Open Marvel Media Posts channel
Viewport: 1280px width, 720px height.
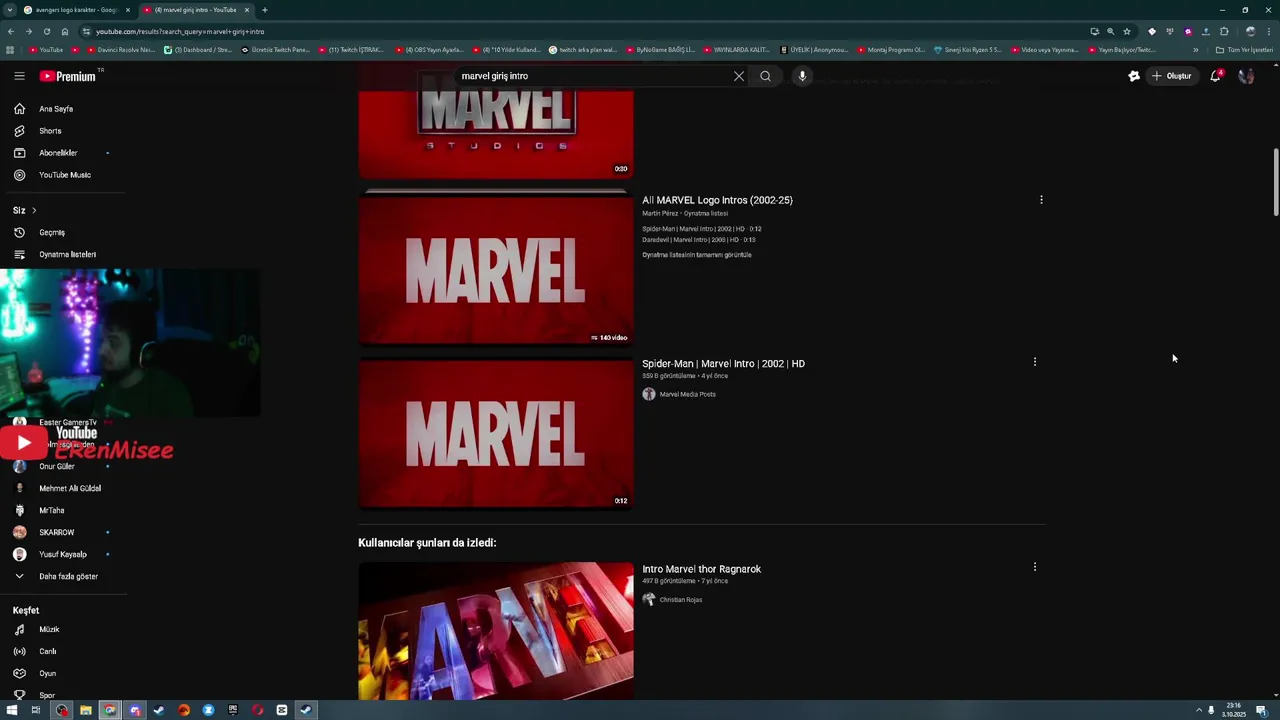[687, 394]
